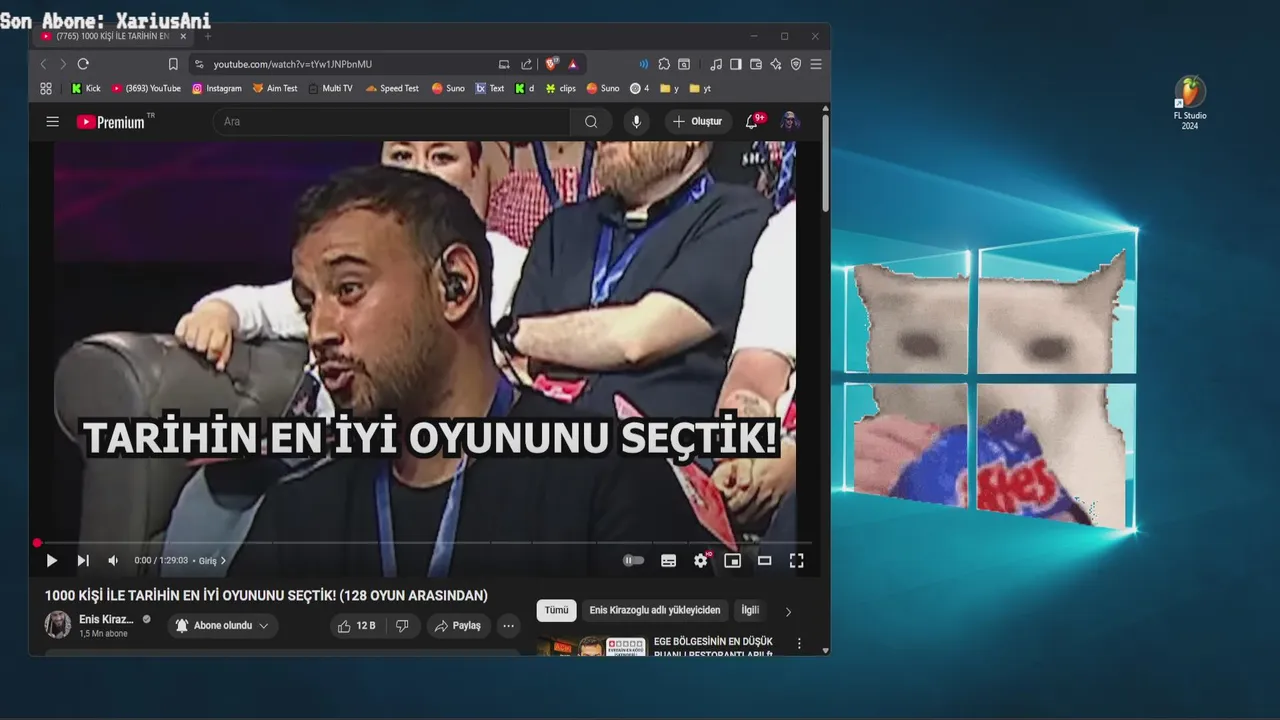The image size is (1280, 720).
Task: Open the 'Kick' bookmark
Action: pyautogui.click(x=86, y=88)
